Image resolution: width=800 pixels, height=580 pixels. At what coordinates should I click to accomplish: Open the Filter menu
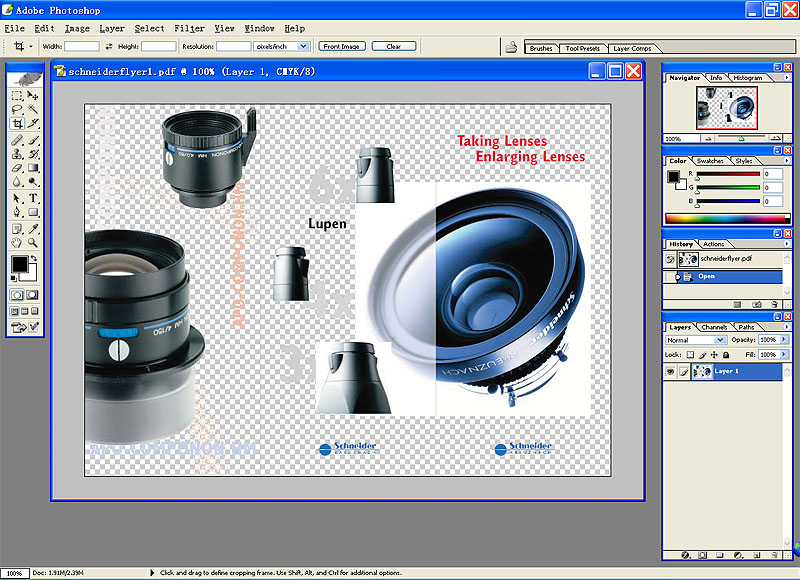pos(189,29)
